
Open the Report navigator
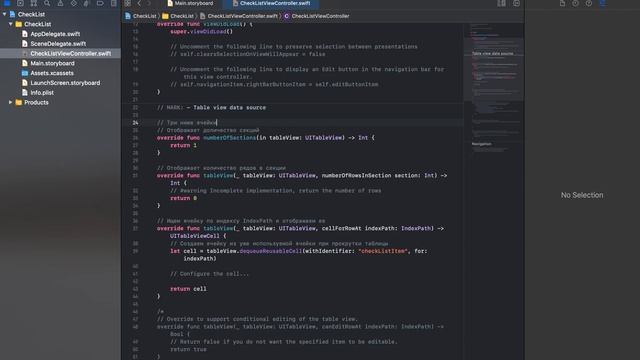pyautogui.click(x=113, y=3)
